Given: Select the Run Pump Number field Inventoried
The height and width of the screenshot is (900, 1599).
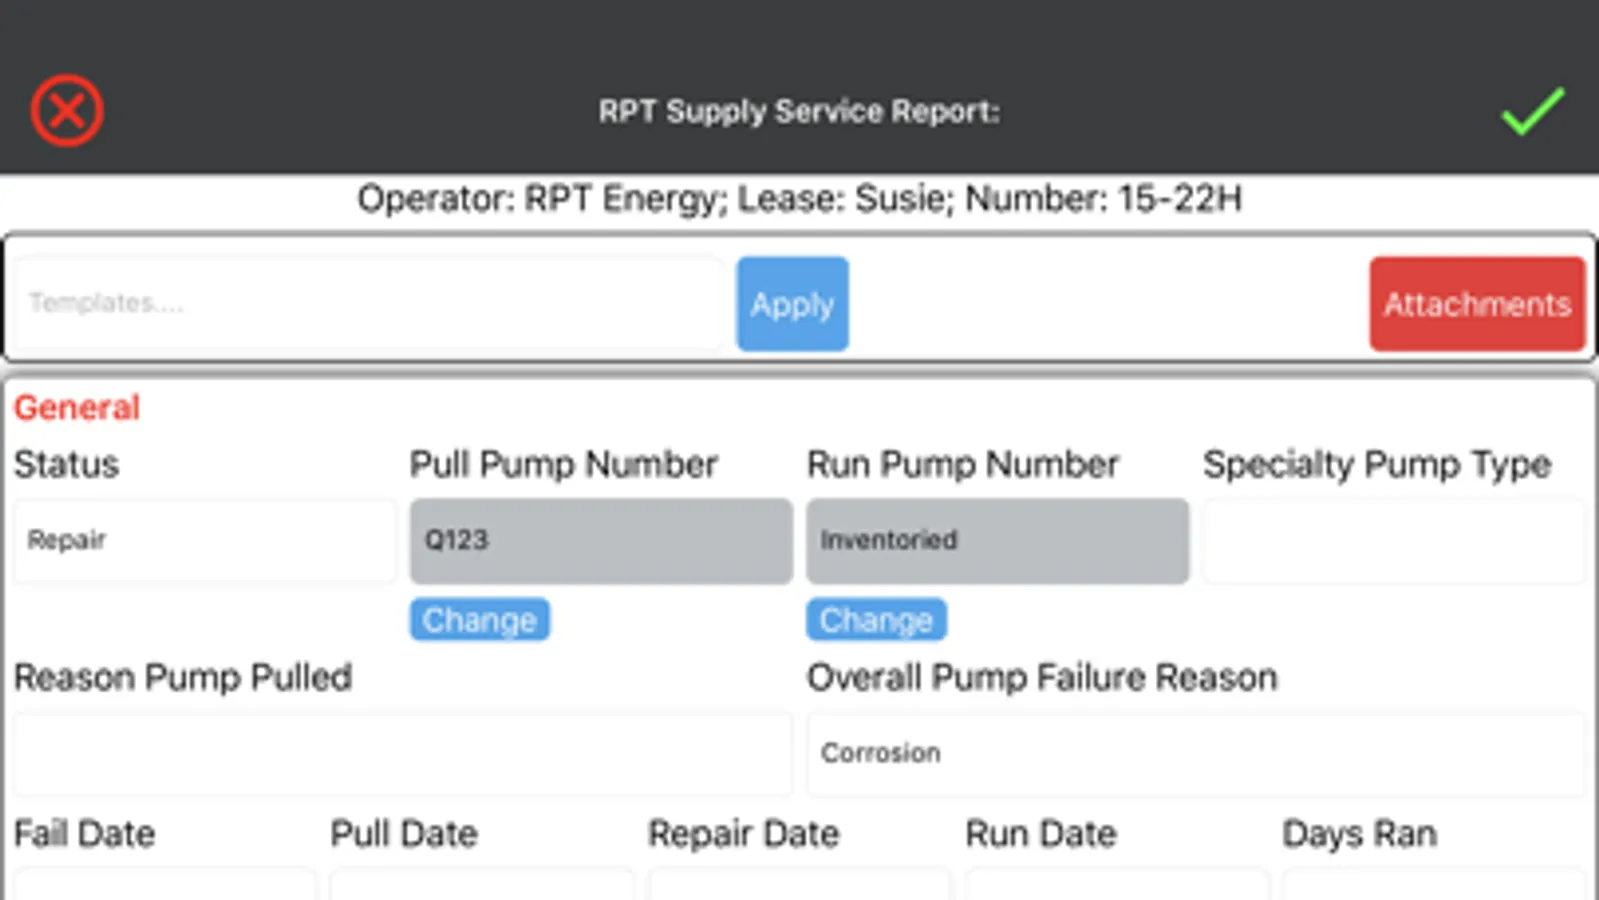Looking at the screenshot, I should [997, 541].
